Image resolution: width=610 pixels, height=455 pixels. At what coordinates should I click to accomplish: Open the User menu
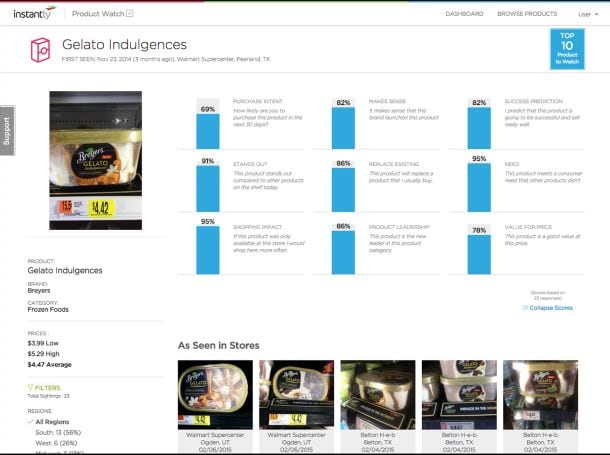[x=588, y=14]
